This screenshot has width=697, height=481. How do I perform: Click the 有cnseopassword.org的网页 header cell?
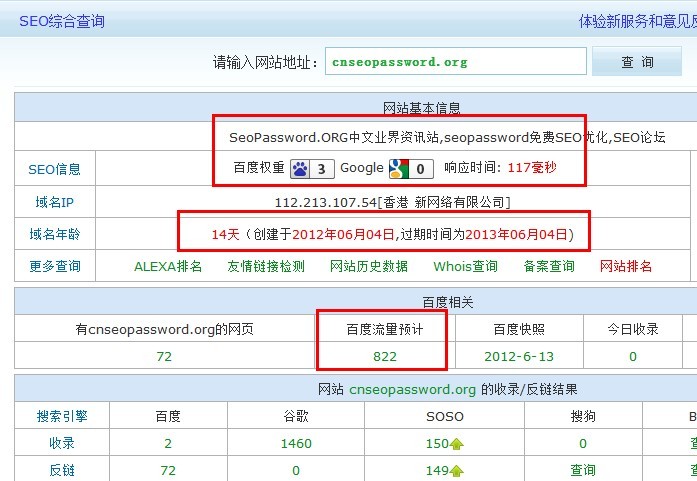(164, 329)
